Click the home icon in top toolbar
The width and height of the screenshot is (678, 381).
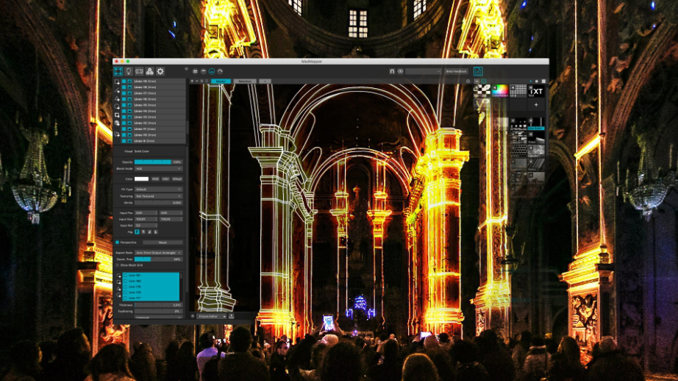point(392,71)
